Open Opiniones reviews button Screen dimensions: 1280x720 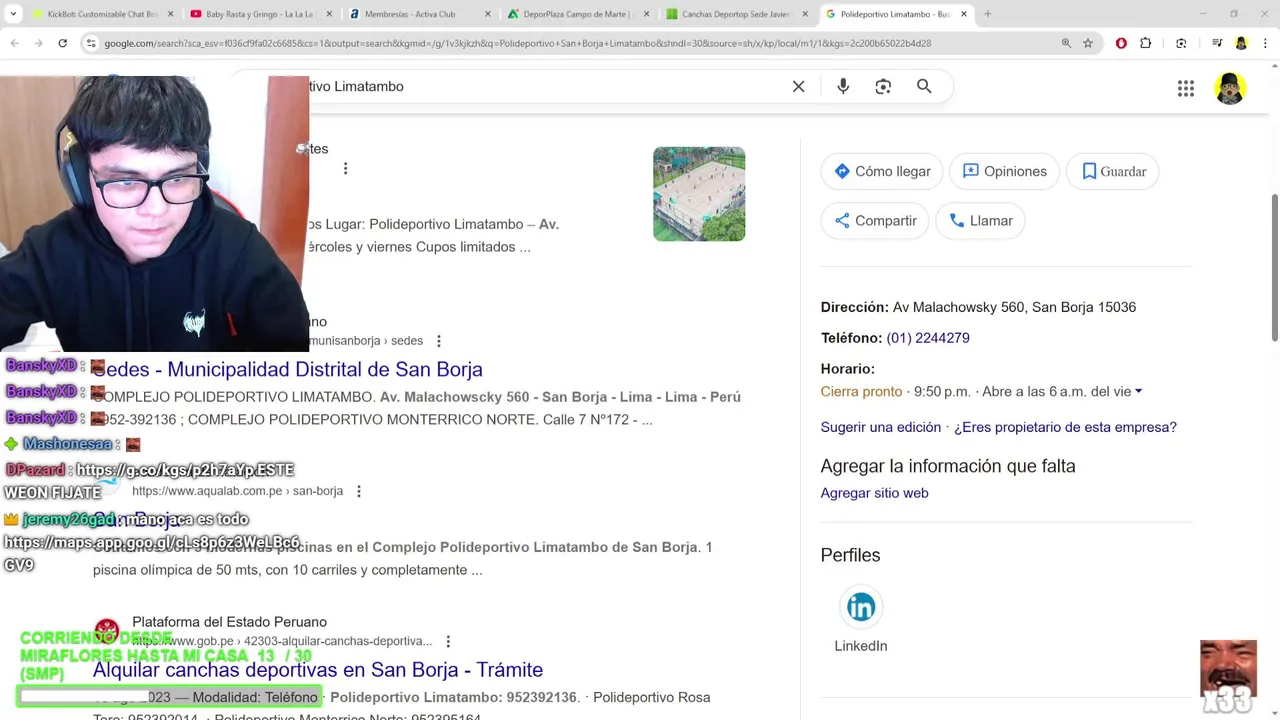tap(1004, 171)
